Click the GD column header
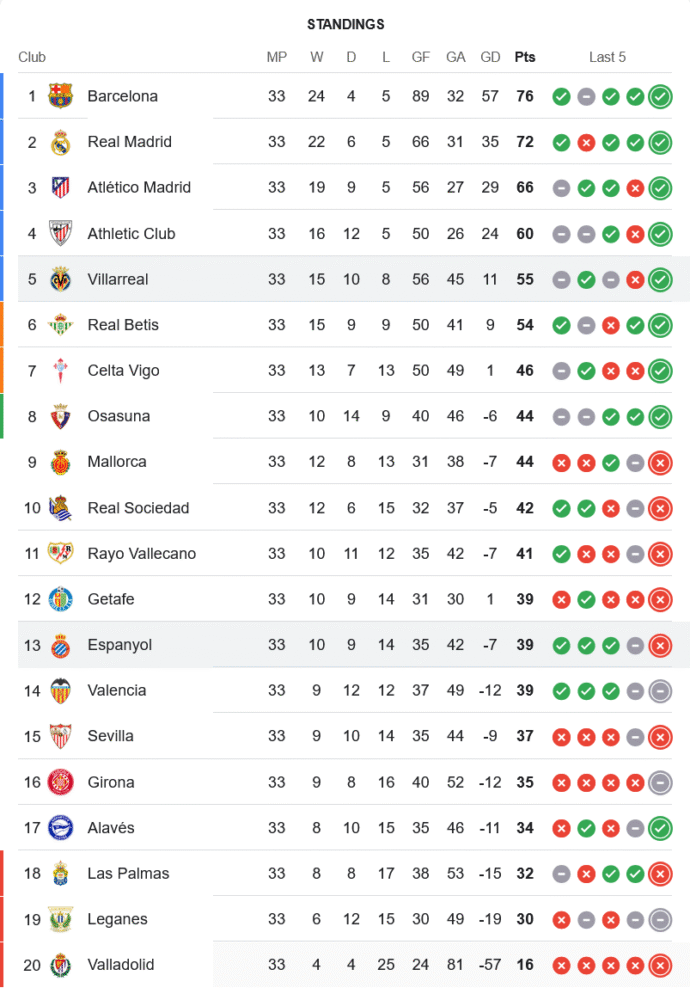Screen dimensions: 690x1000 pos(490,57)
